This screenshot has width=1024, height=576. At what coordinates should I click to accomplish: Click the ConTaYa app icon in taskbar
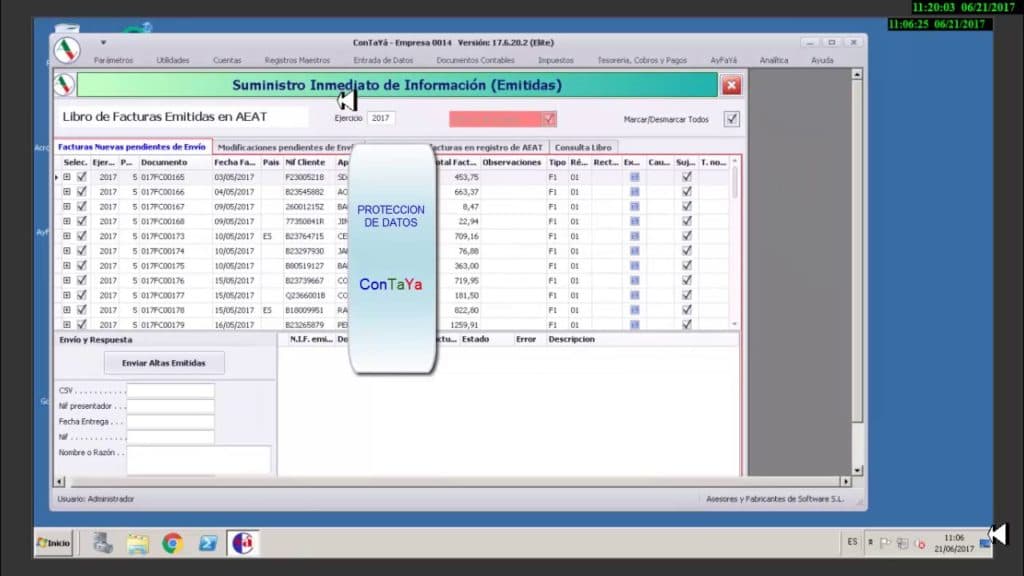(x=243, y=543)
